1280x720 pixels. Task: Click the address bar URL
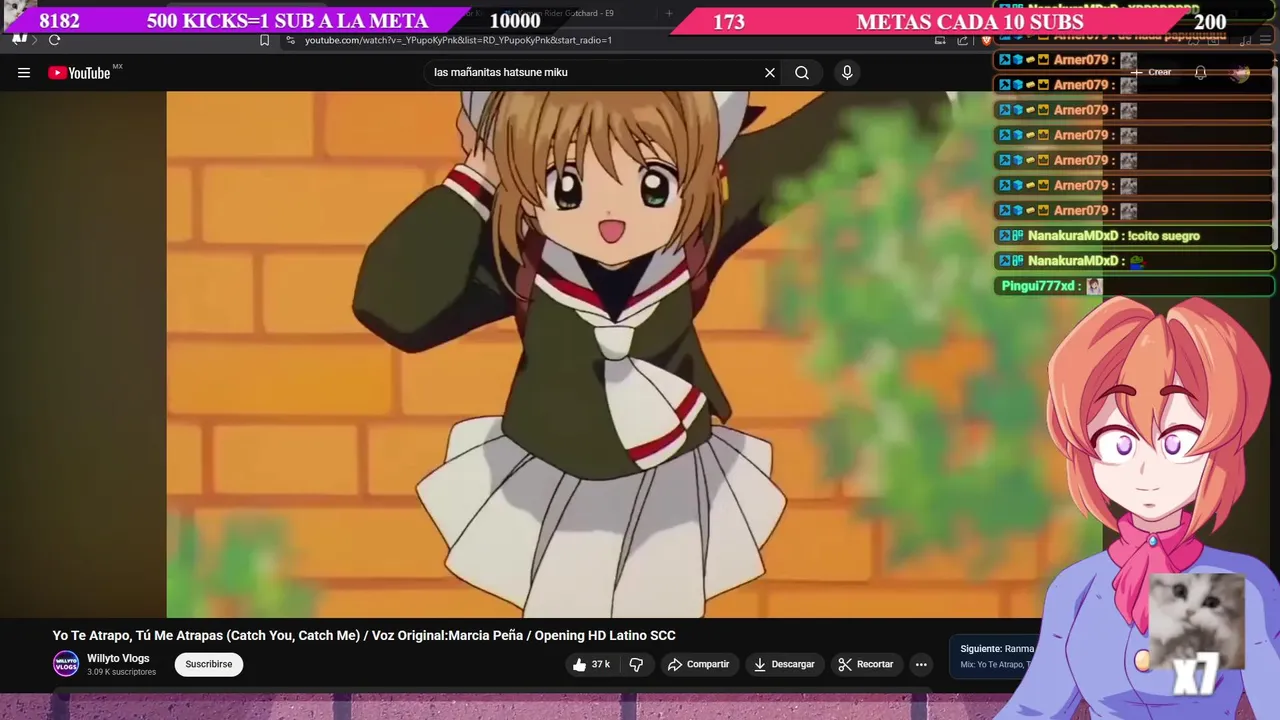point(458,40)
